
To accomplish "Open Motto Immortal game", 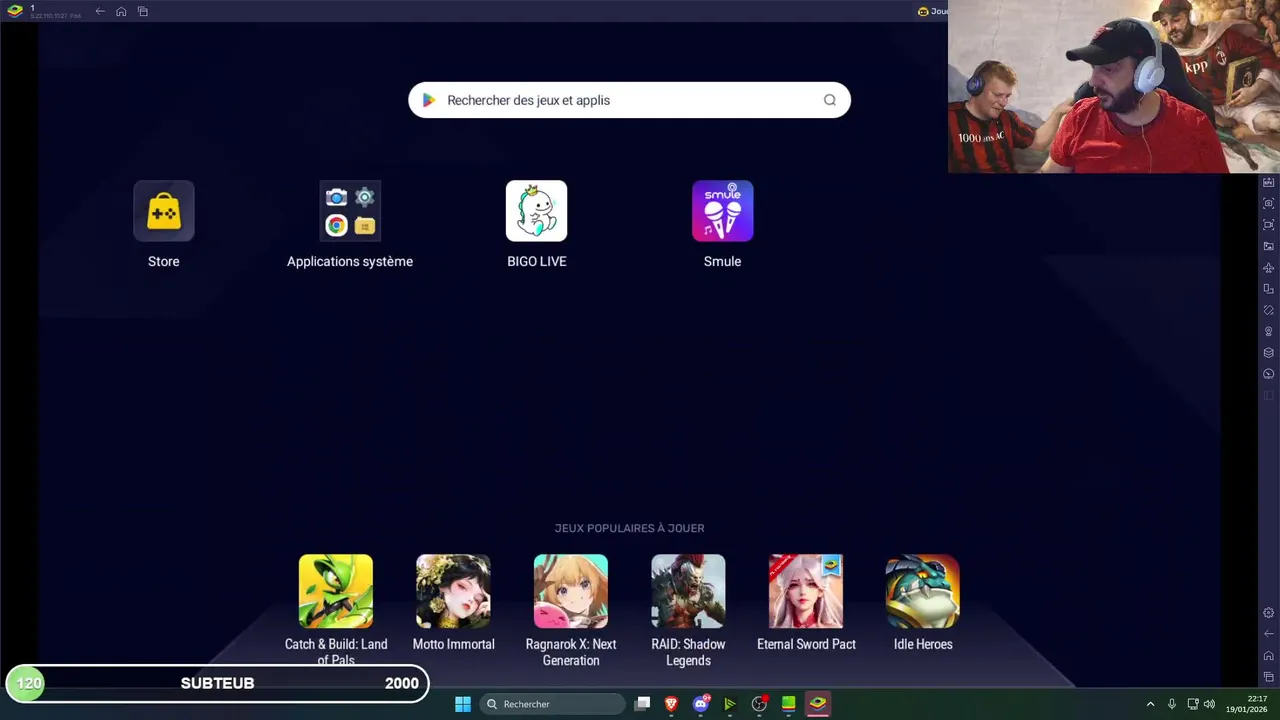I will (x=453, y=591).
